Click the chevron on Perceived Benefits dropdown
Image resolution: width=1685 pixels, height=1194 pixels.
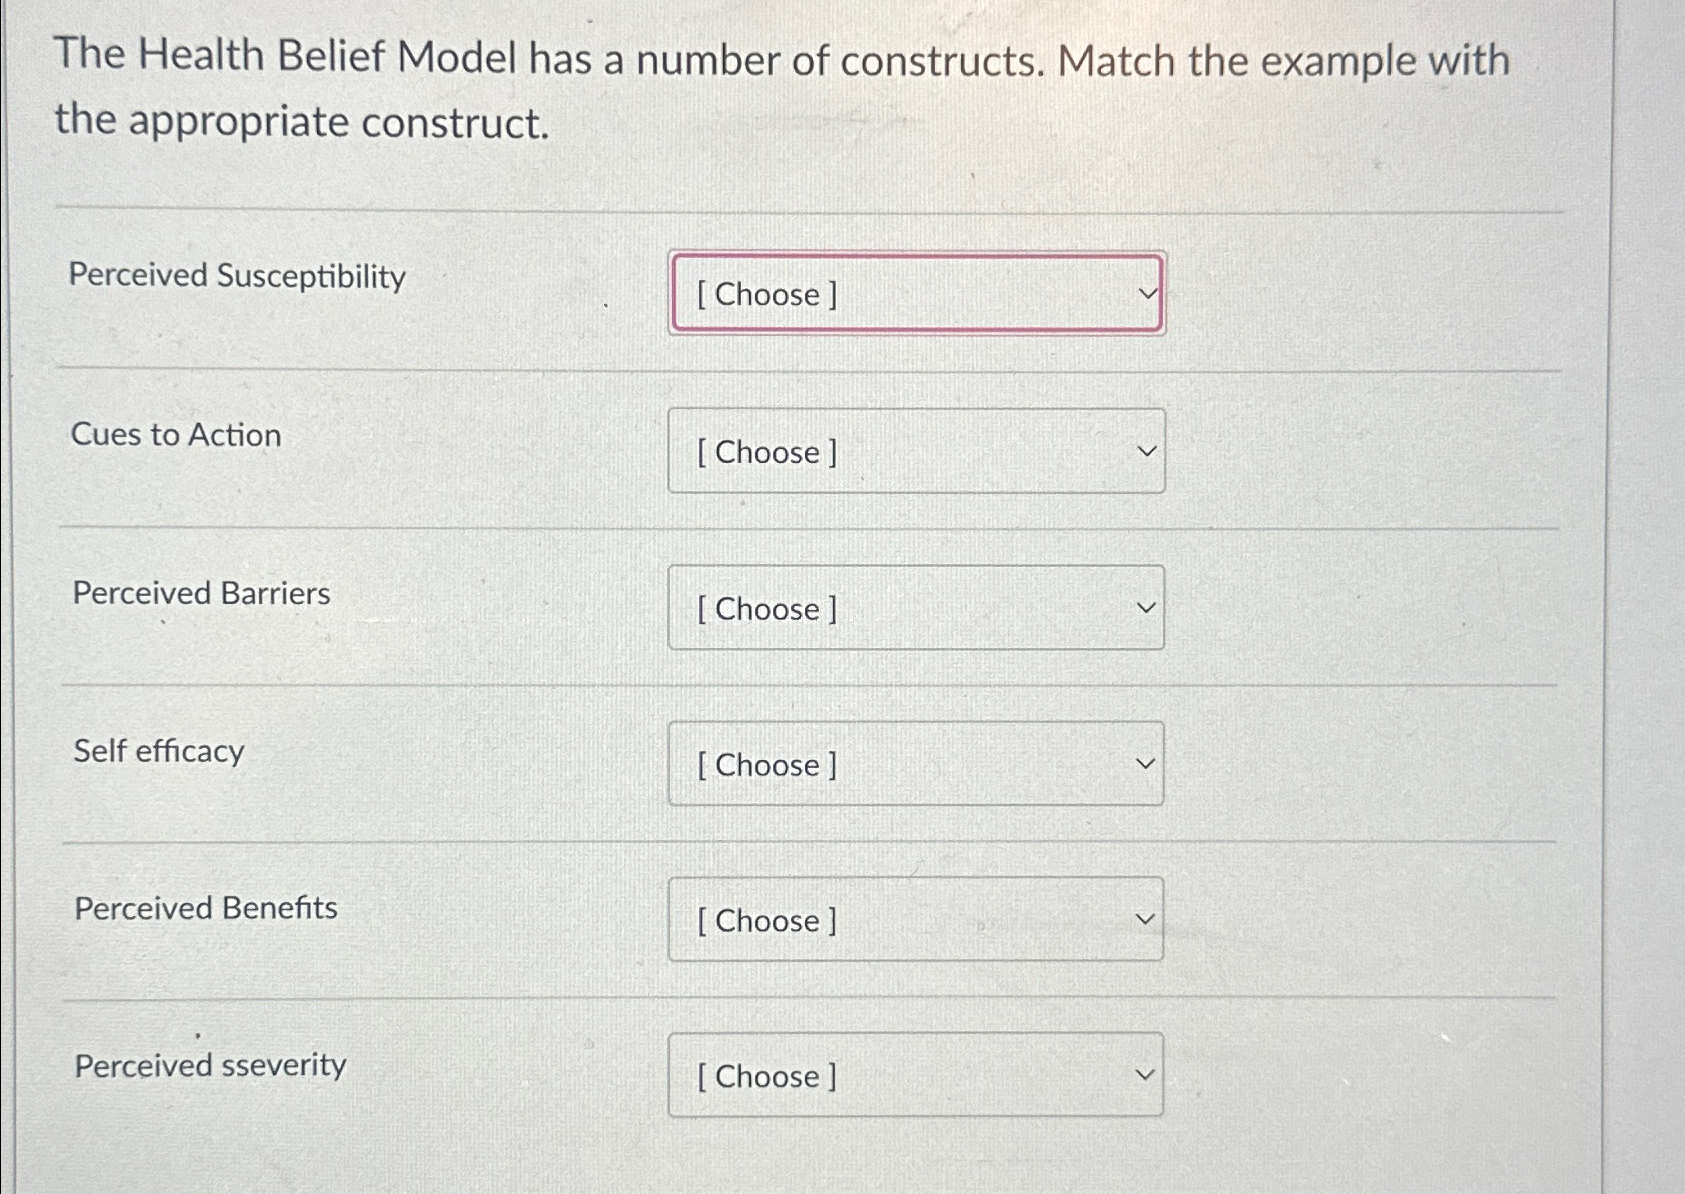point(1146,917)
